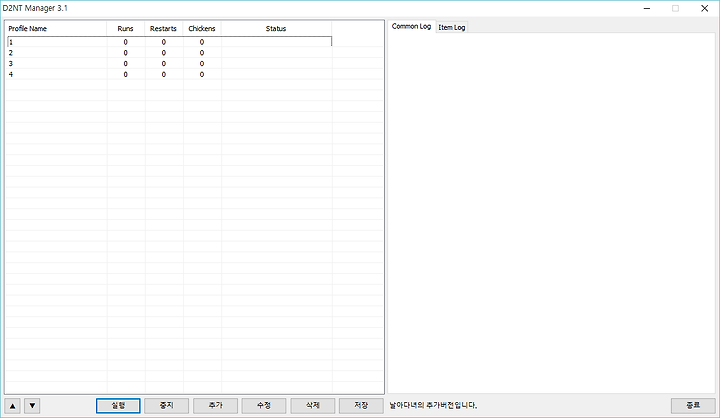Click the 중지 (stop) button
Viewport: 720px width, 418px height.
pos(166,406)
